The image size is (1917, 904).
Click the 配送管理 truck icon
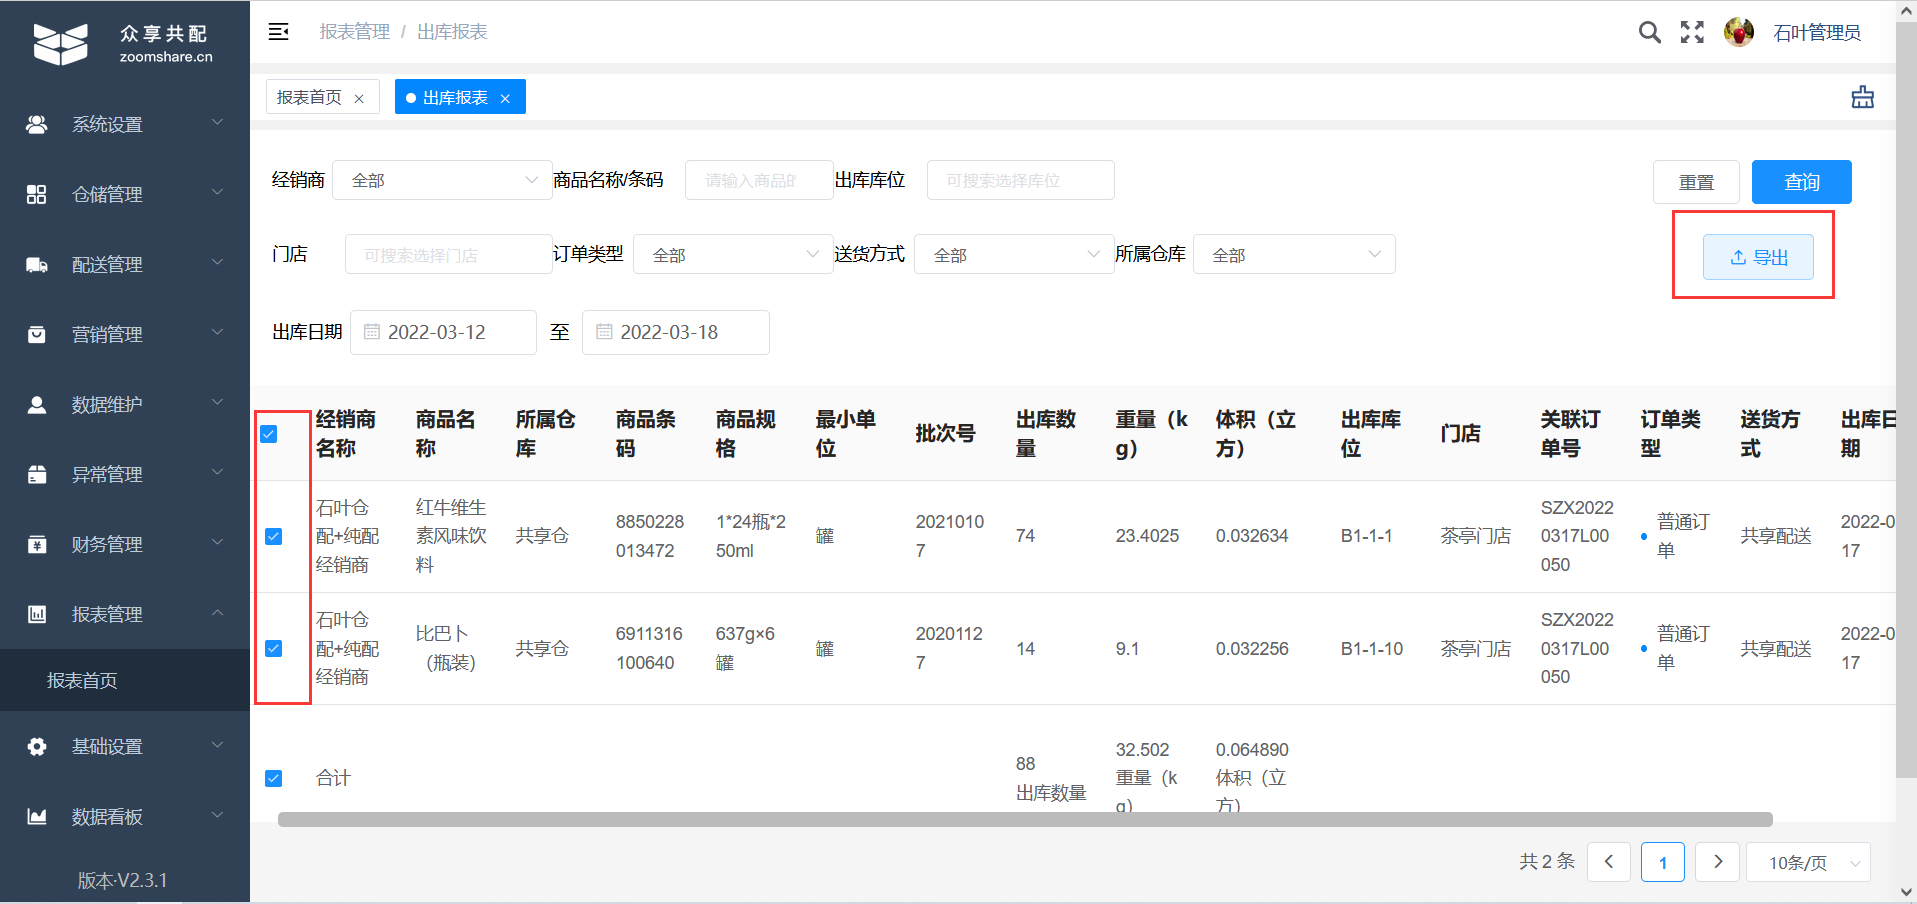(37, 264)
